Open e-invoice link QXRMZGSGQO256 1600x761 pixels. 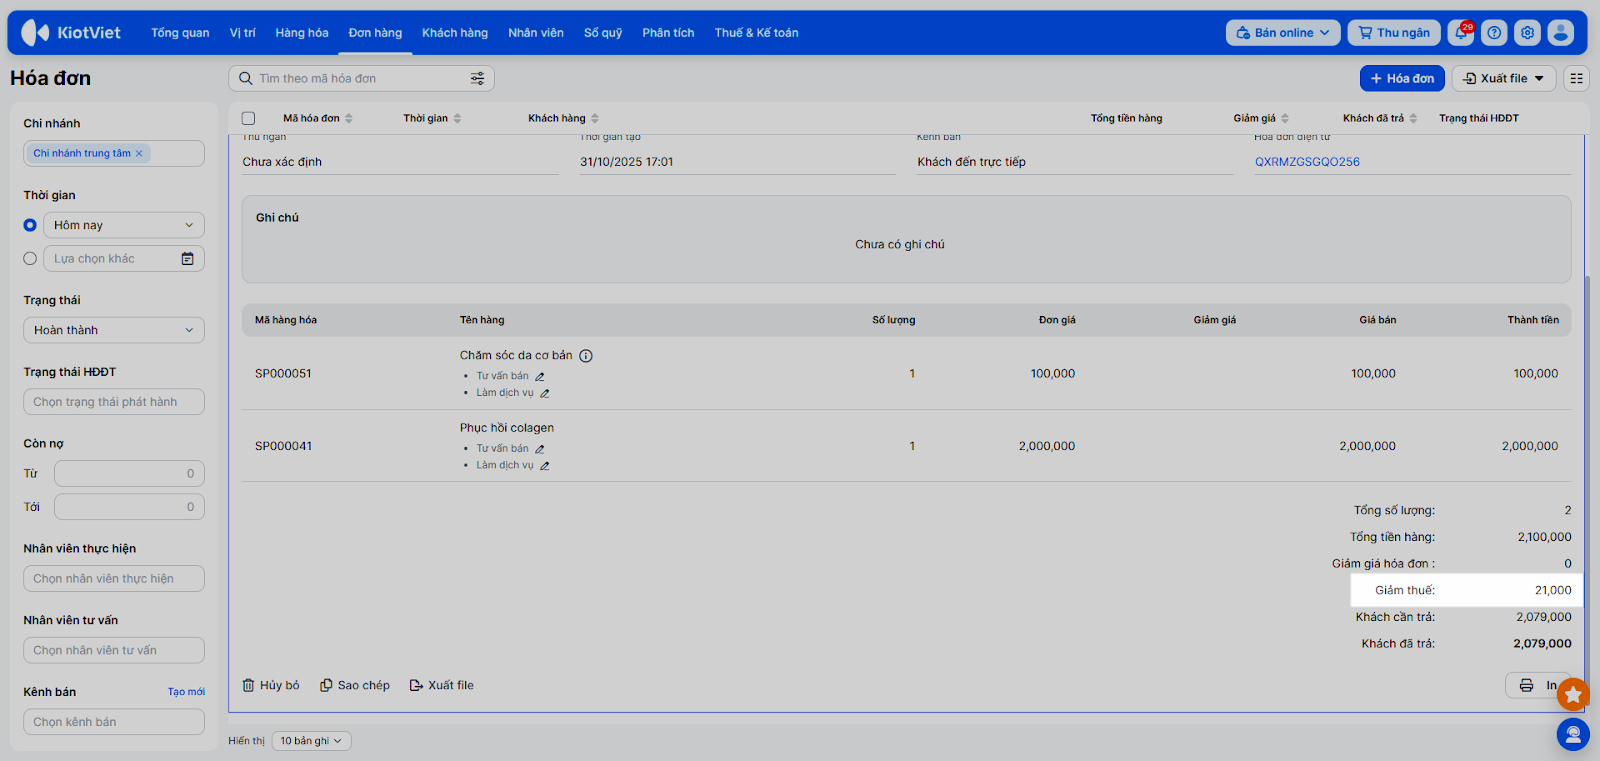1307,162
